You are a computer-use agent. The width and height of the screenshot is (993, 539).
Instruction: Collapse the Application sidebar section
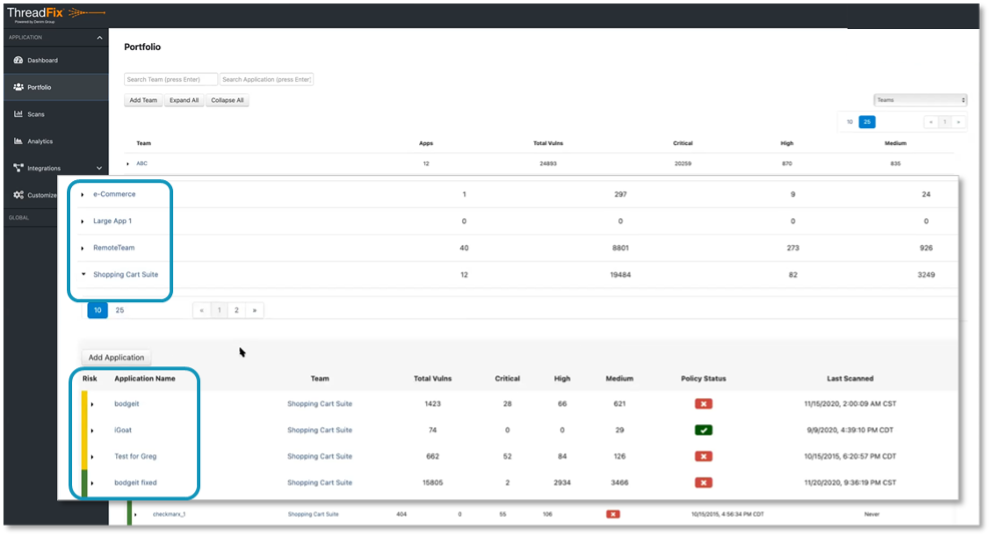pyautogui.click(x=99, y=38)
